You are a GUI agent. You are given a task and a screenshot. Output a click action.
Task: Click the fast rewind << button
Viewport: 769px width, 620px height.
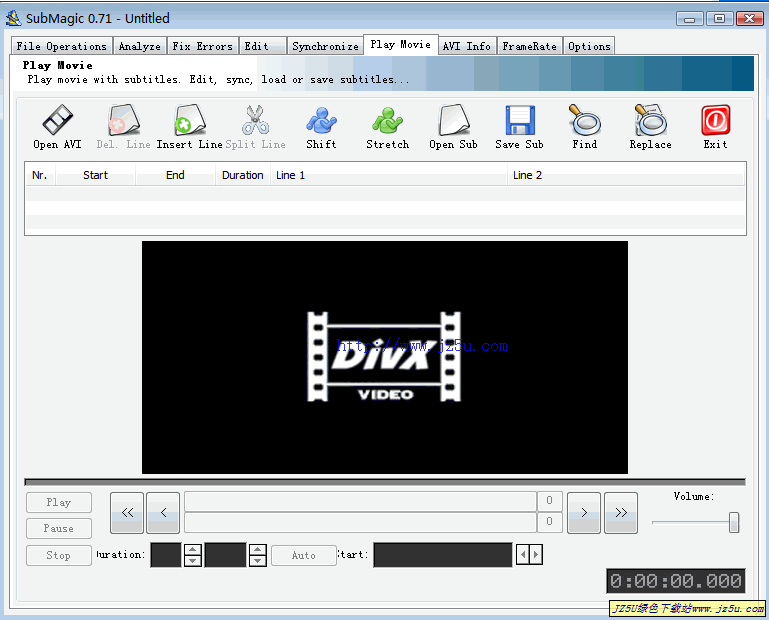coord(127,513)
